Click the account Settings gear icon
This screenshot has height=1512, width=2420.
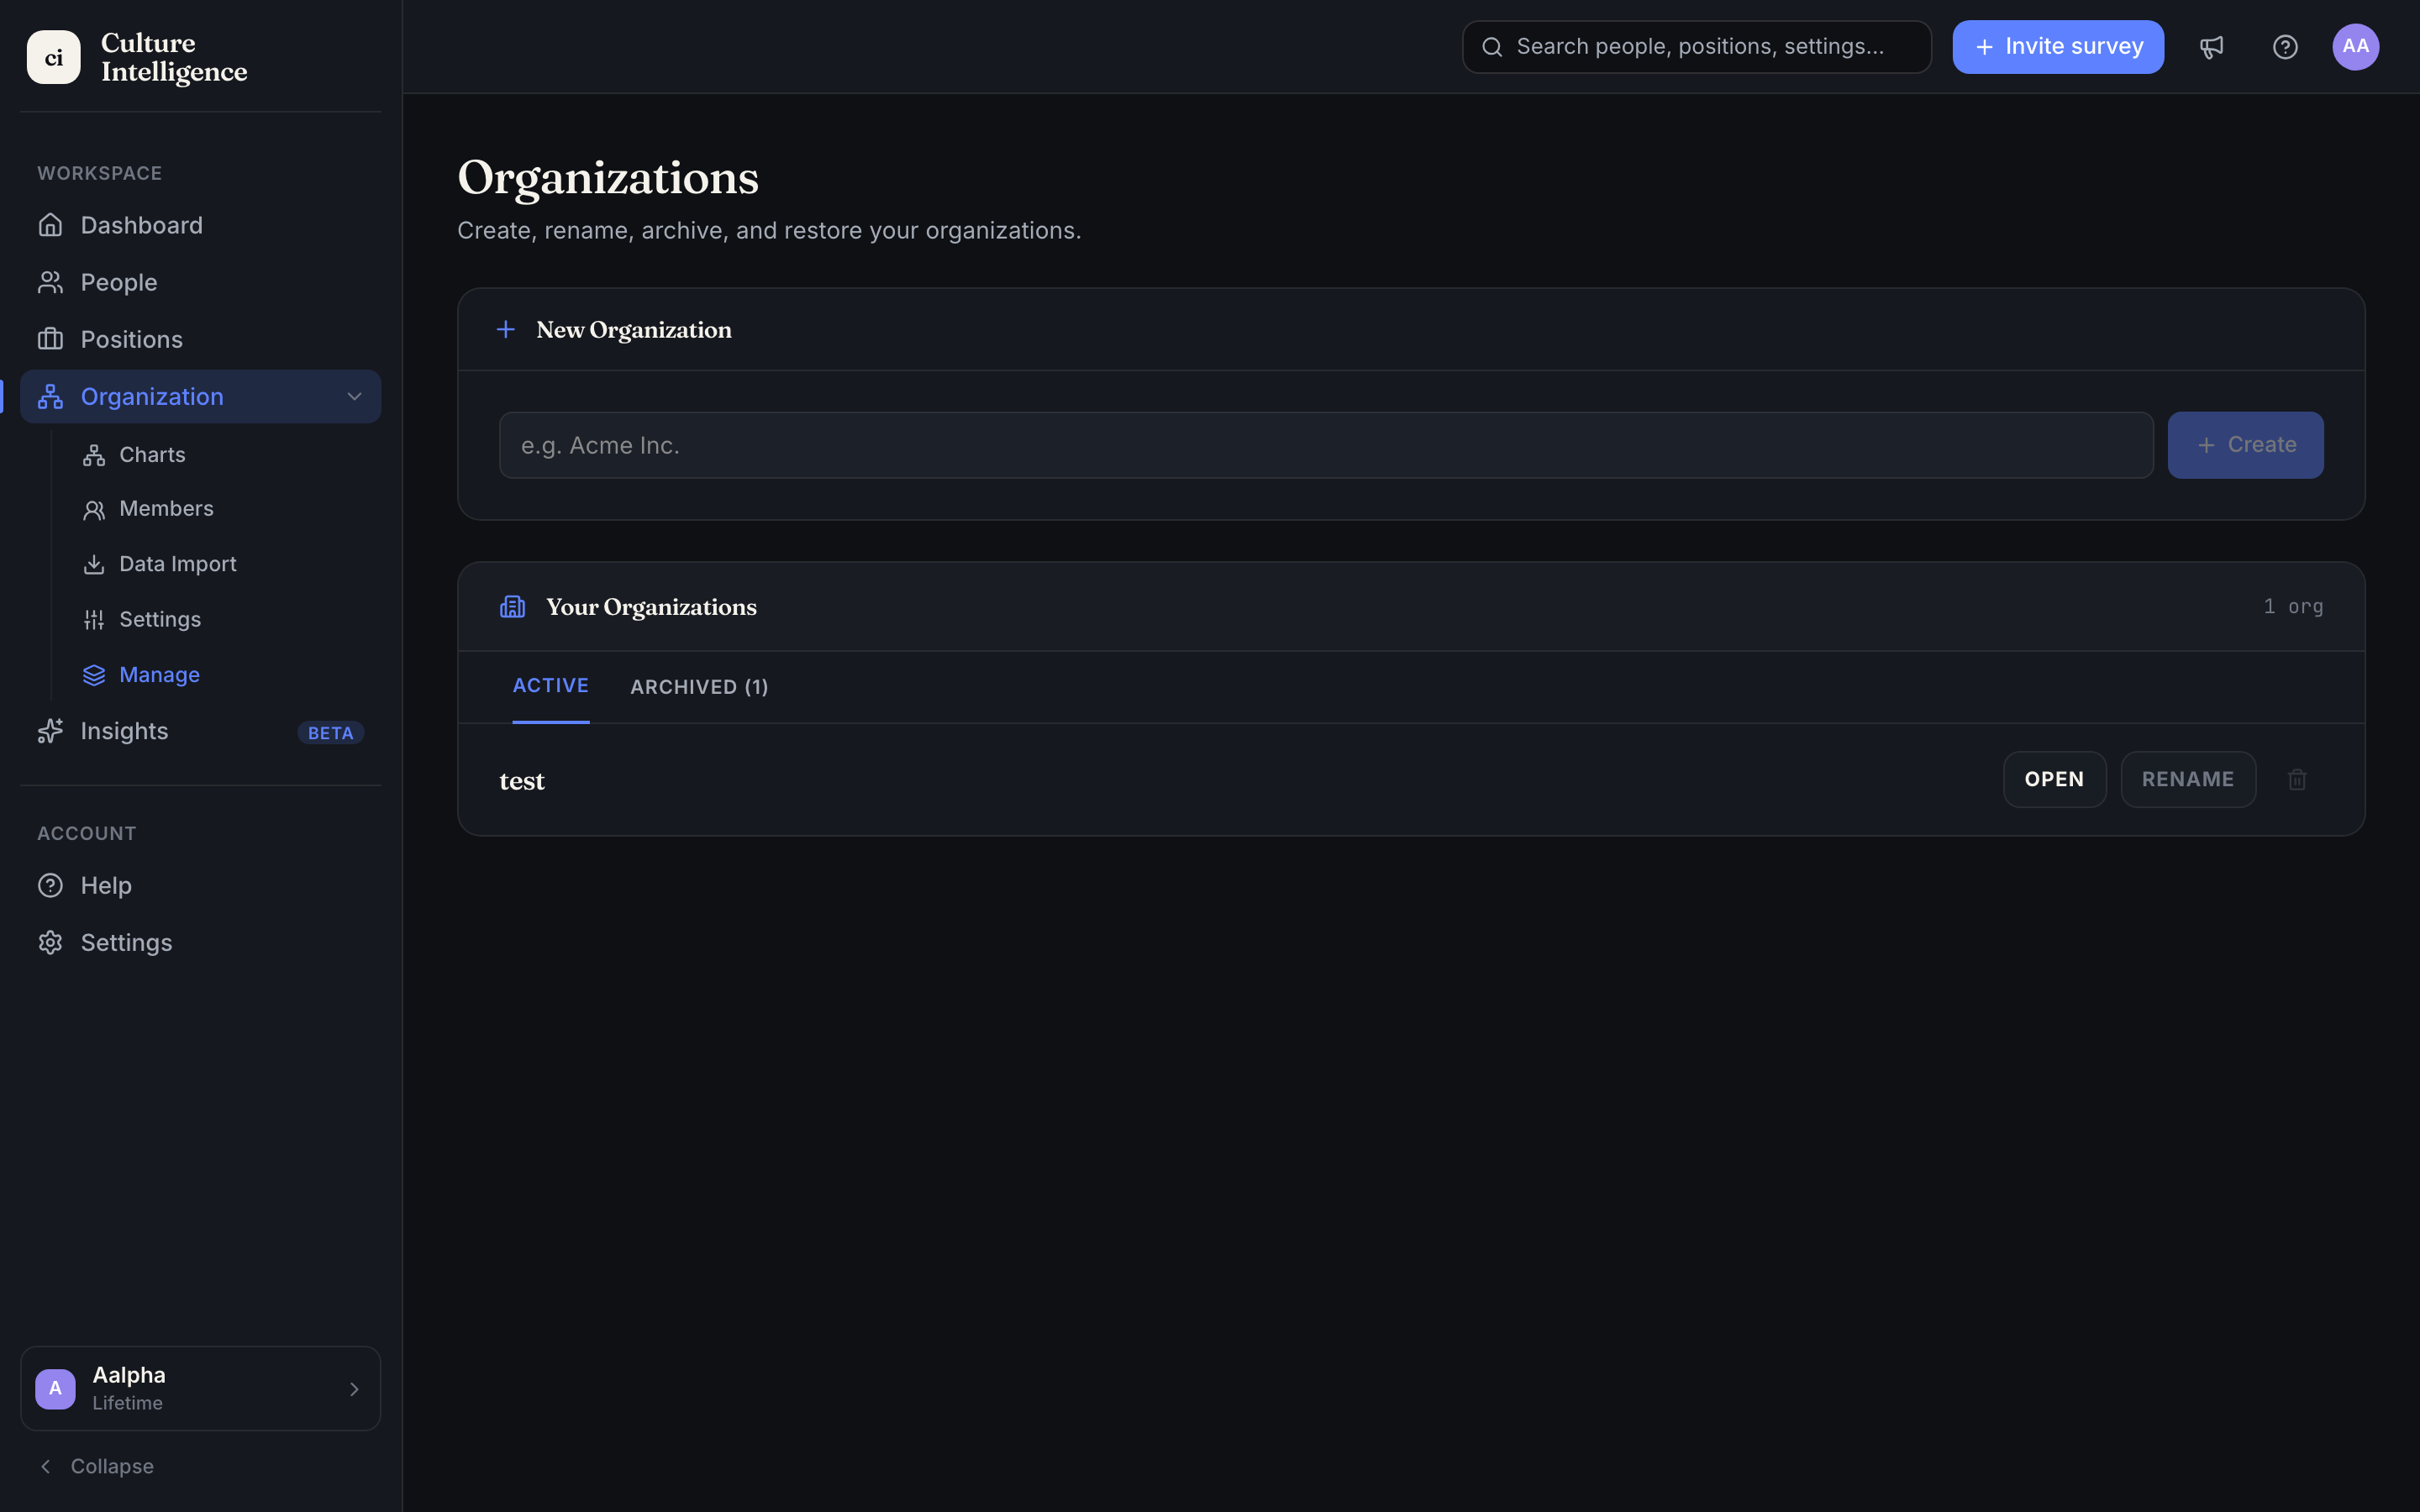point(50,942)
